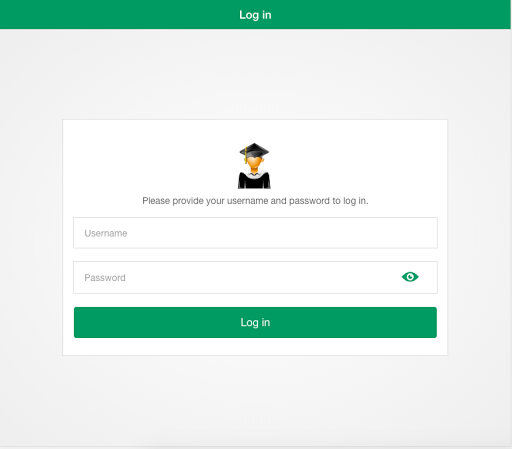Place the cursor in the Username box
The height and width of the screenshot is (449, 512).
point(255,233)
